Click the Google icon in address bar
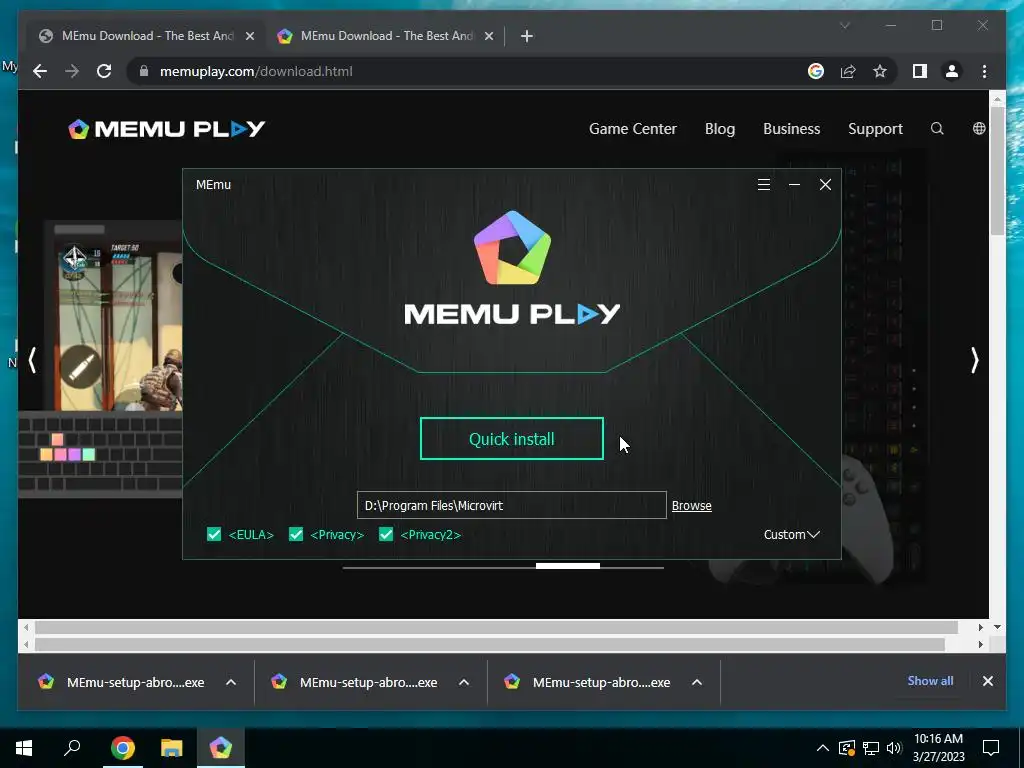1024x768 pixels. [816, 71]
